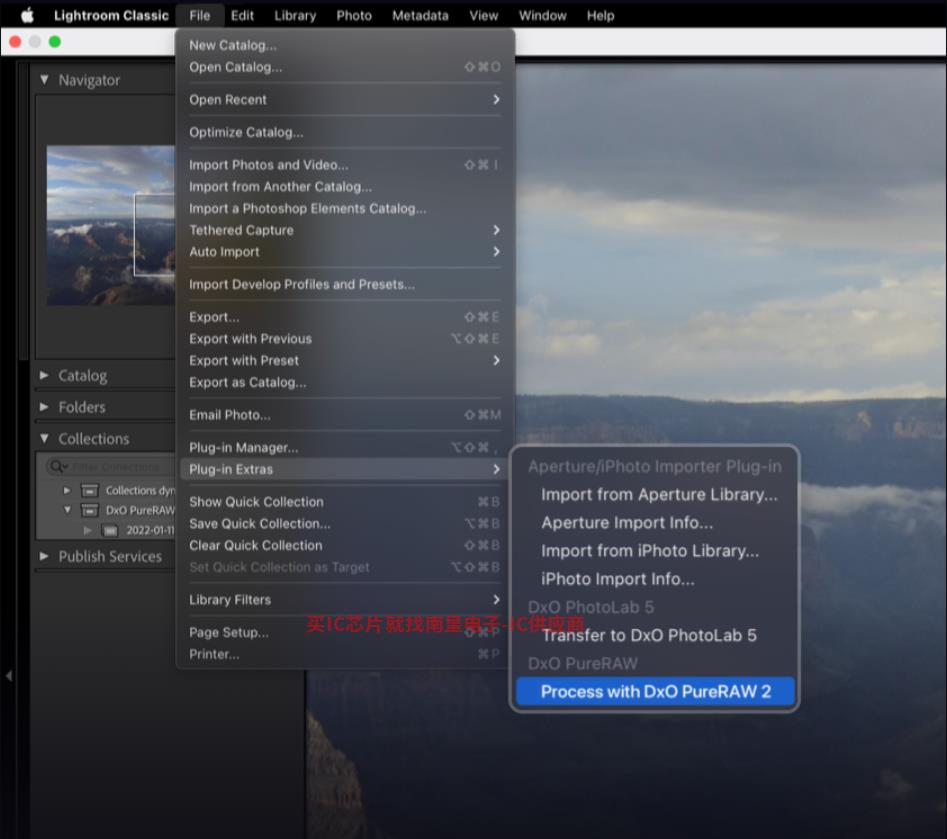Image resolution: width=947 pixels, height=839 pixels.
Task: Collapse the Collections panel
Action: 44,438
